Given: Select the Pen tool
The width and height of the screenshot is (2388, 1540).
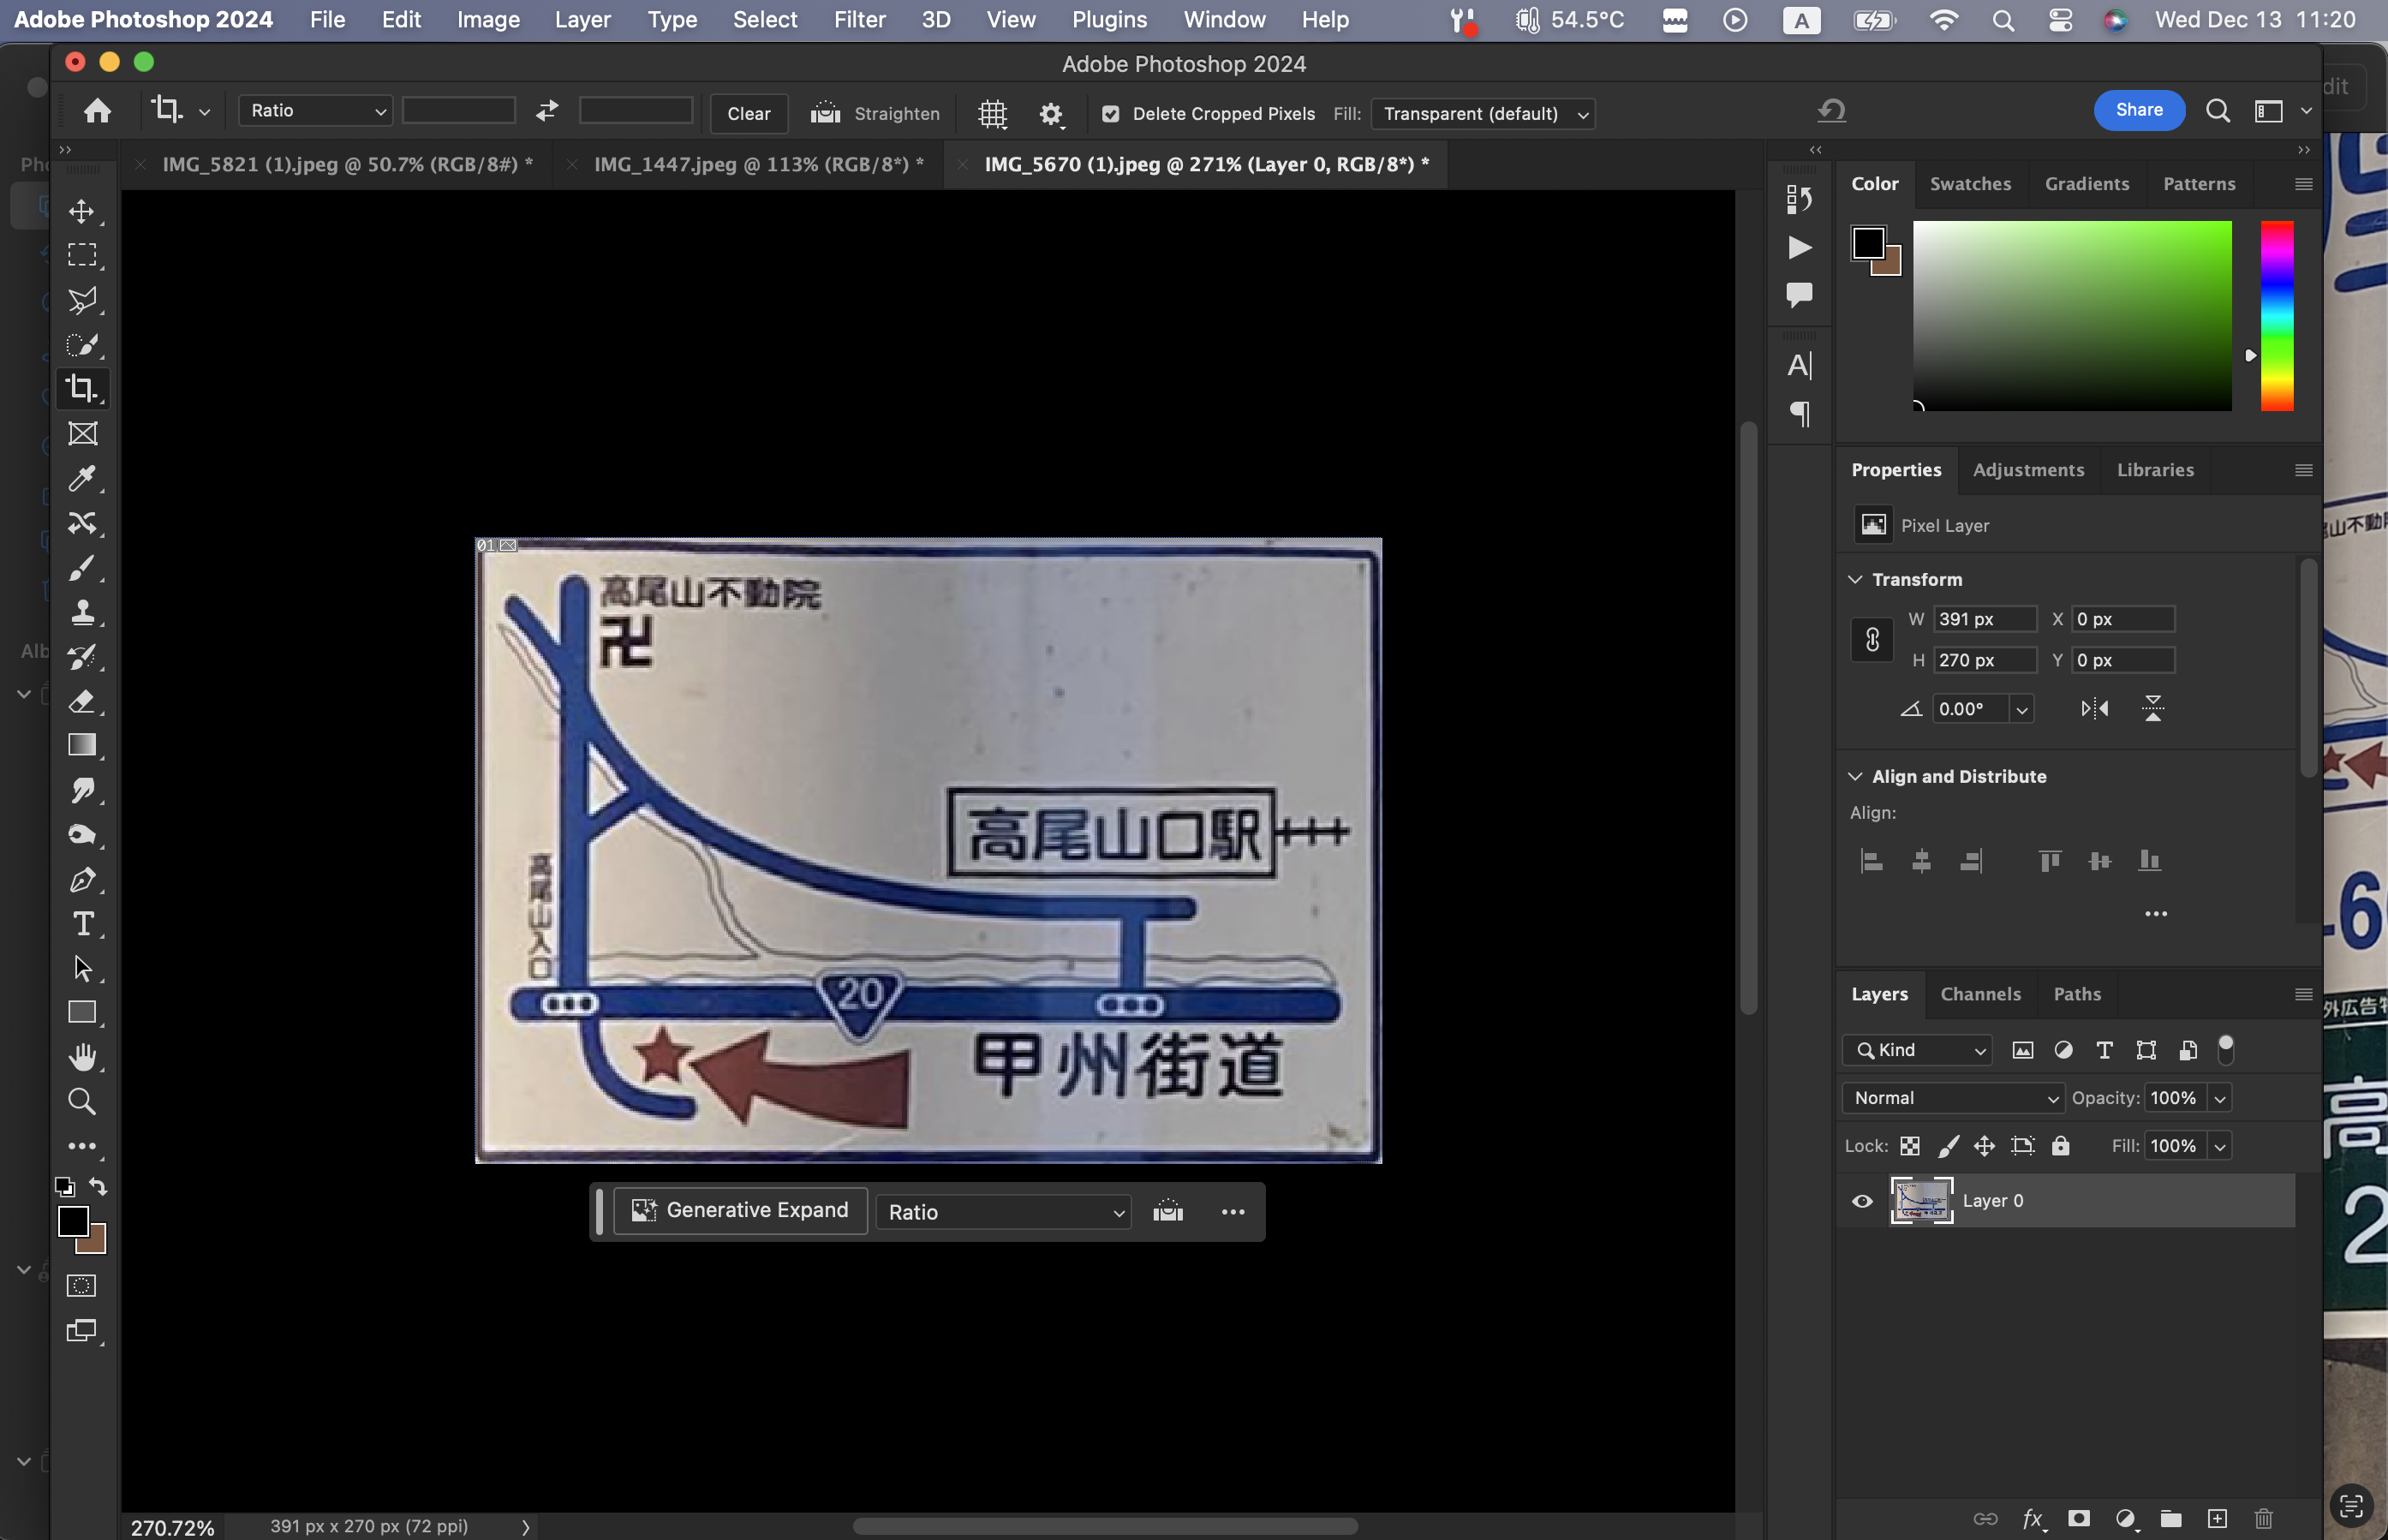Looking at the screenshot, I should [x=82, y=880].
